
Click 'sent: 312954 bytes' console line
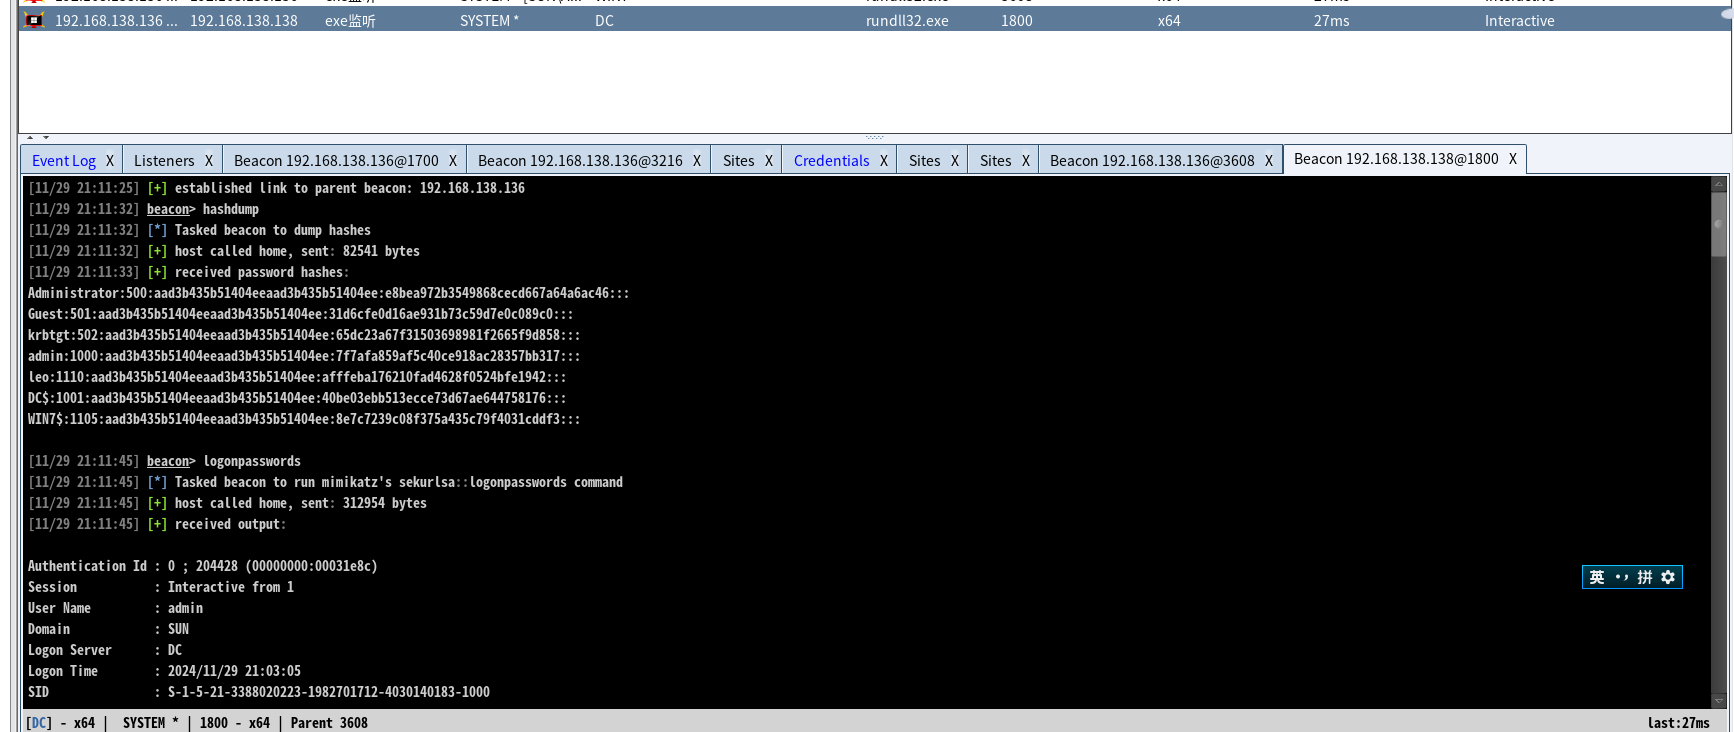[227, 503]
